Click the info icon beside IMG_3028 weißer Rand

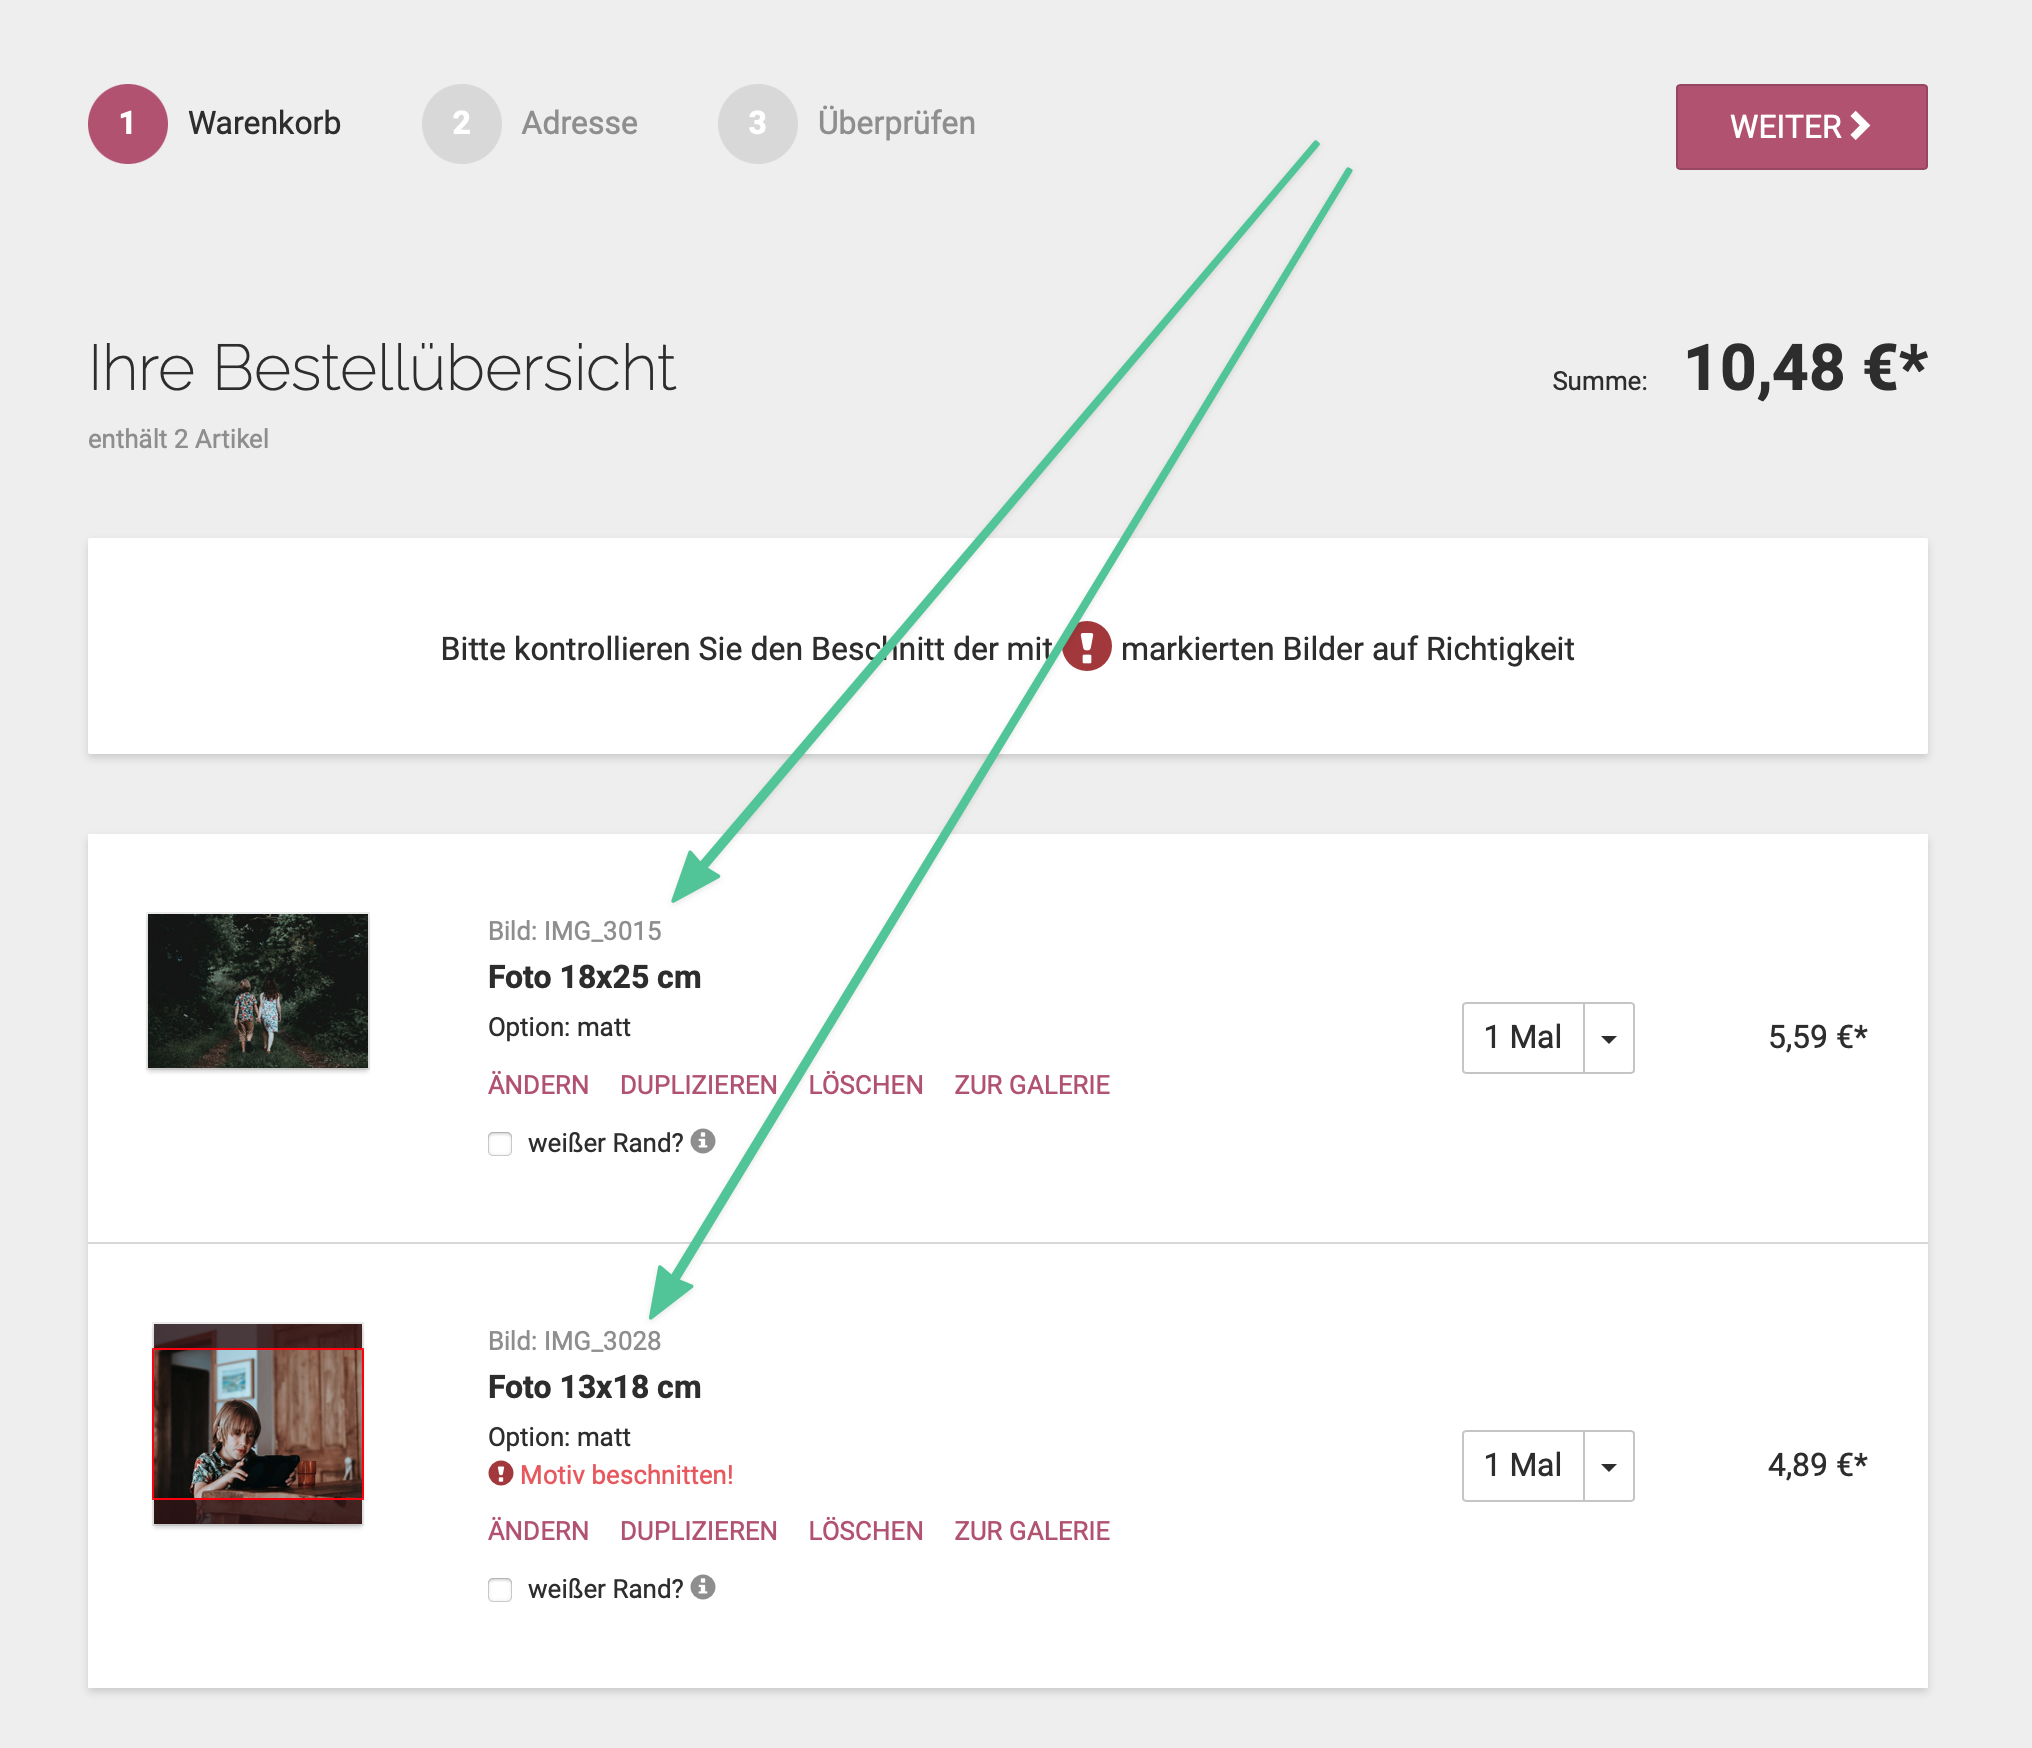703,1587
